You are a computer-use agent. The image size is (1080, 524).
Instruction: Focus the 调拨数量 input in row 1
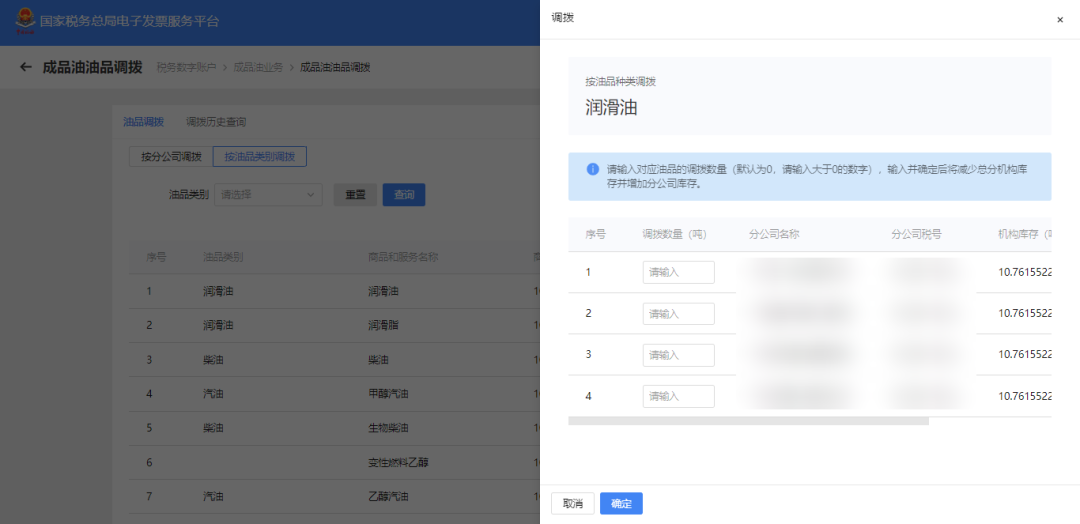(x=678, y=272)
